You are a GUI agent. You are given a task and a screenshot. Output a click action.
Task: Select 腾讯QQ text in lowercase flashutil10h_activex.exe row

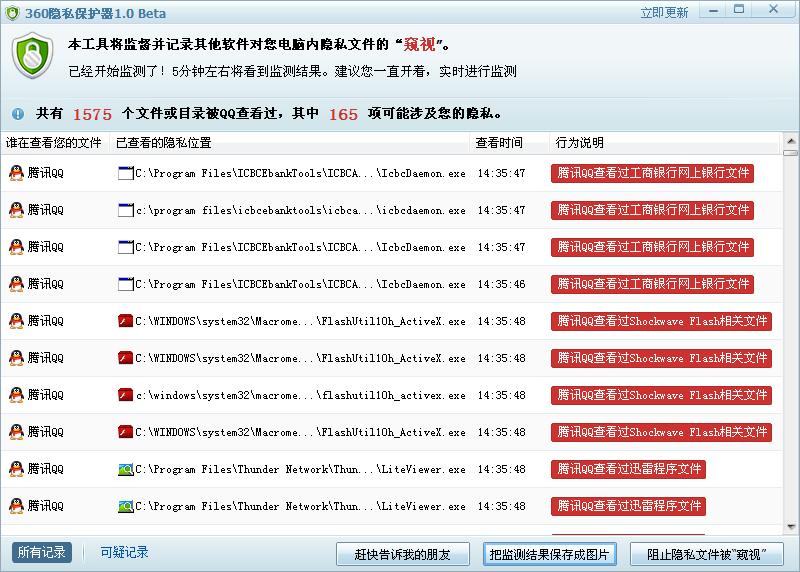click(x=45, y=394)
